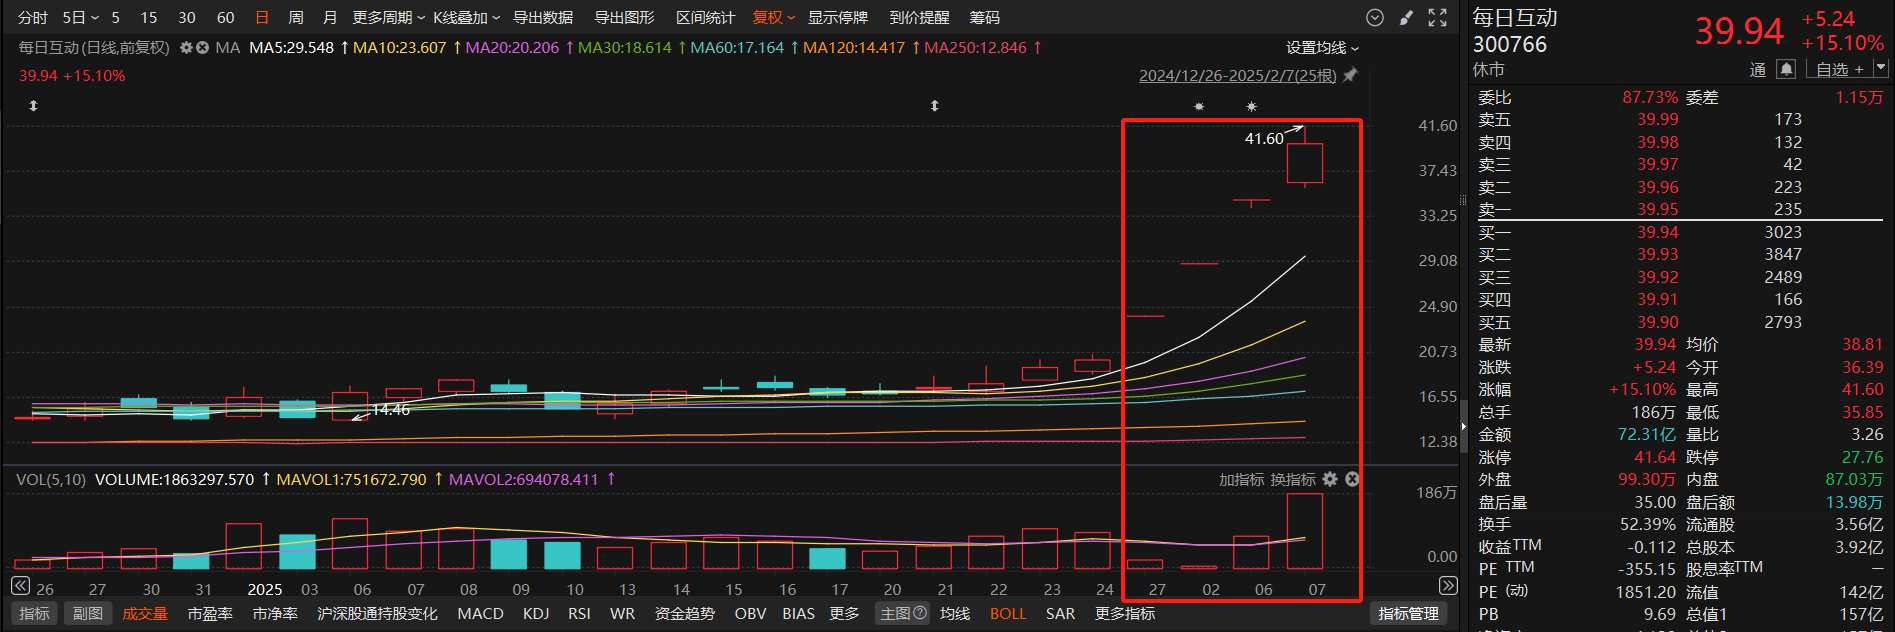Open volume panel settings gear icon
Screen dimensions: 1895x632
[x=1330, y=480]
